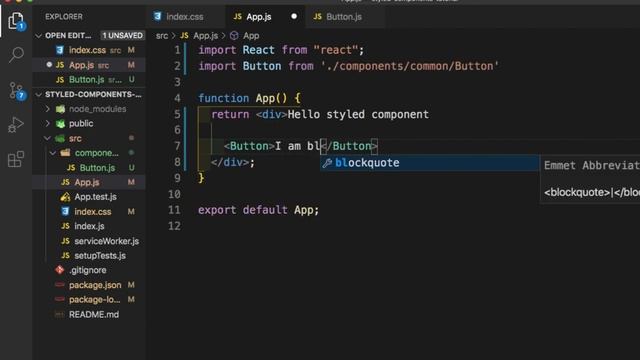The height and width of the screenshot is (360, 640).
Task: Open serviceWorker.js in file tree
Action: 89,241
